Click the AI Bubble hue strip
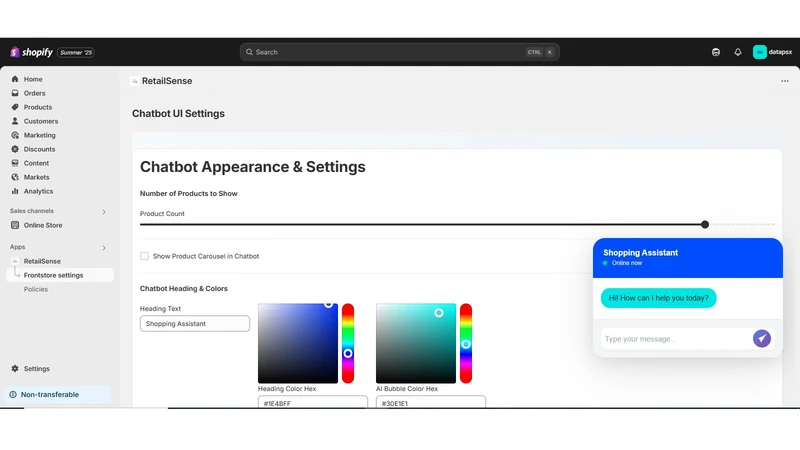The height and width of the screenshot is (450, 800). 466,343
